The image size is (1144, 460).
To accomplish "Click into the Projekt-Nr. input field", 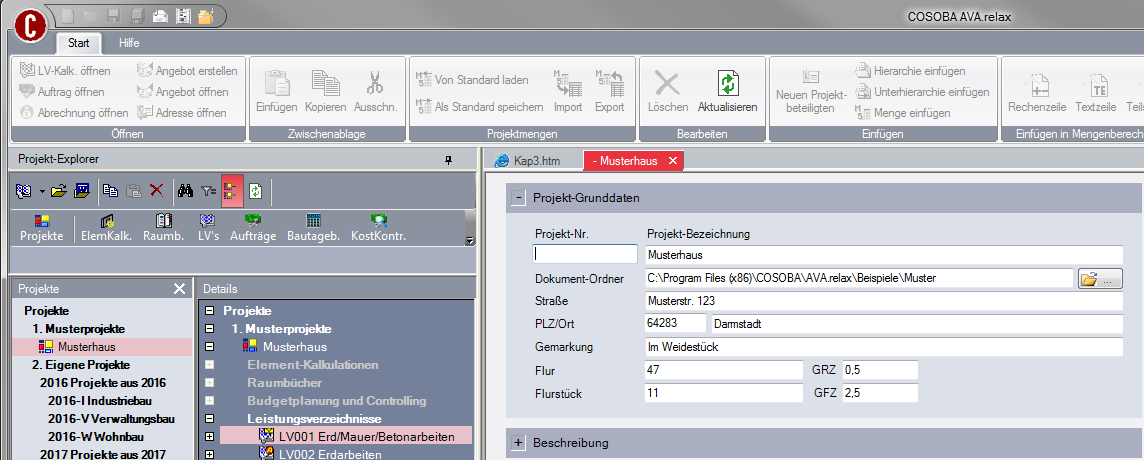I will click(586, 255).
